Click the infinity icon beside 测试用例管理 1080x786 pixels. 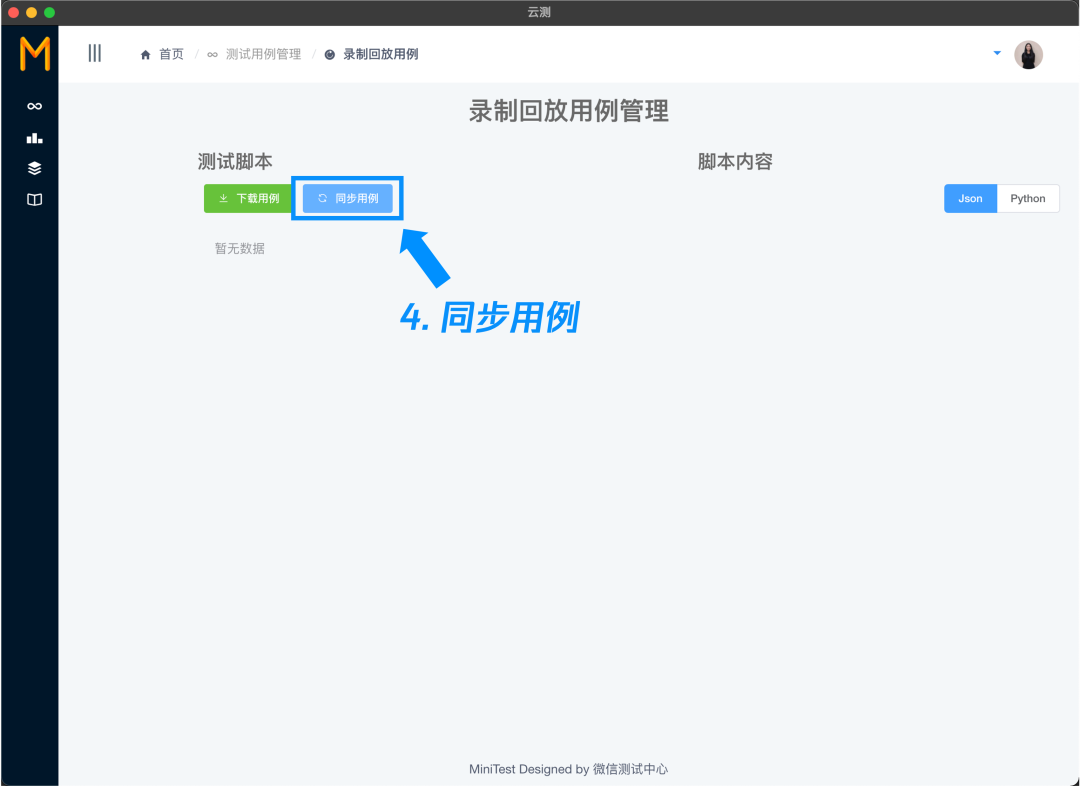click(x=212, y=54)
